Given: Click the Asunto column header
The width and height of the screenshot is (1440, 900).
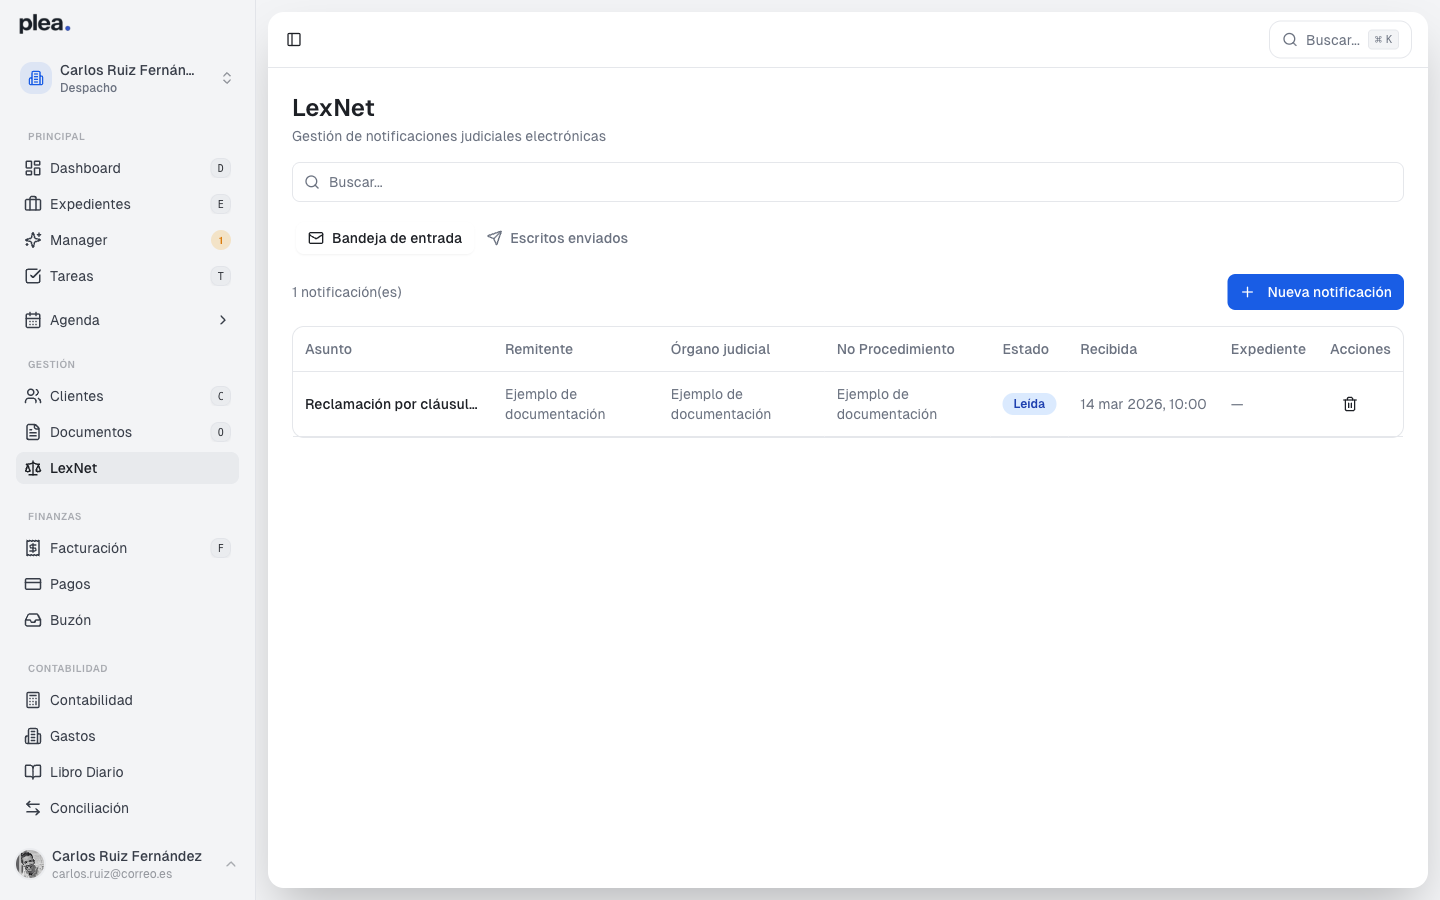Looking at the screenshot, I should (x=328, y=349).
